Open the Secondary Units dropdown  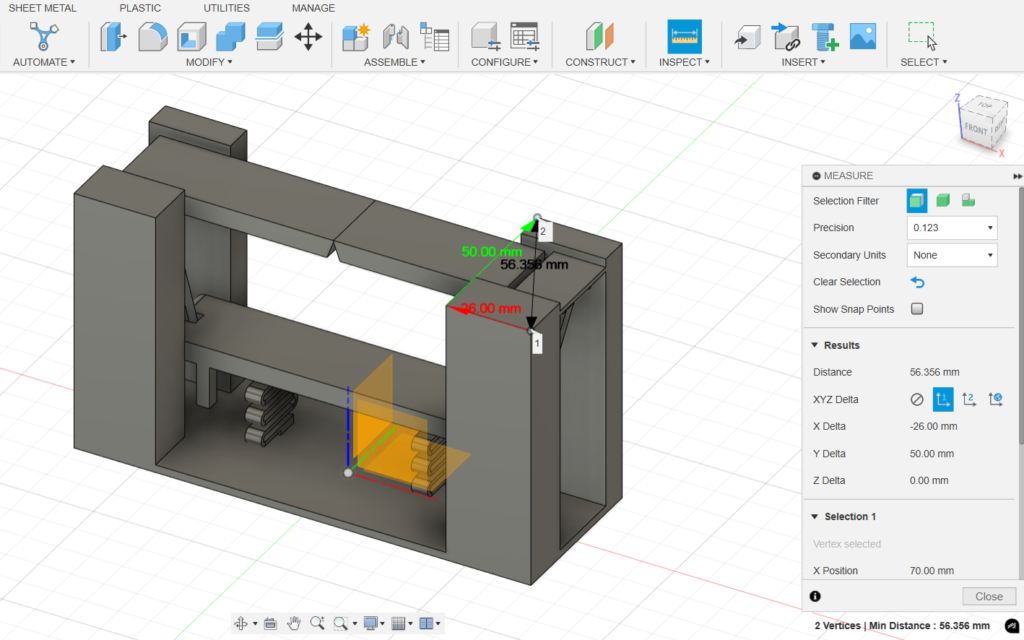pyautogui.click(x=952, y=255)
